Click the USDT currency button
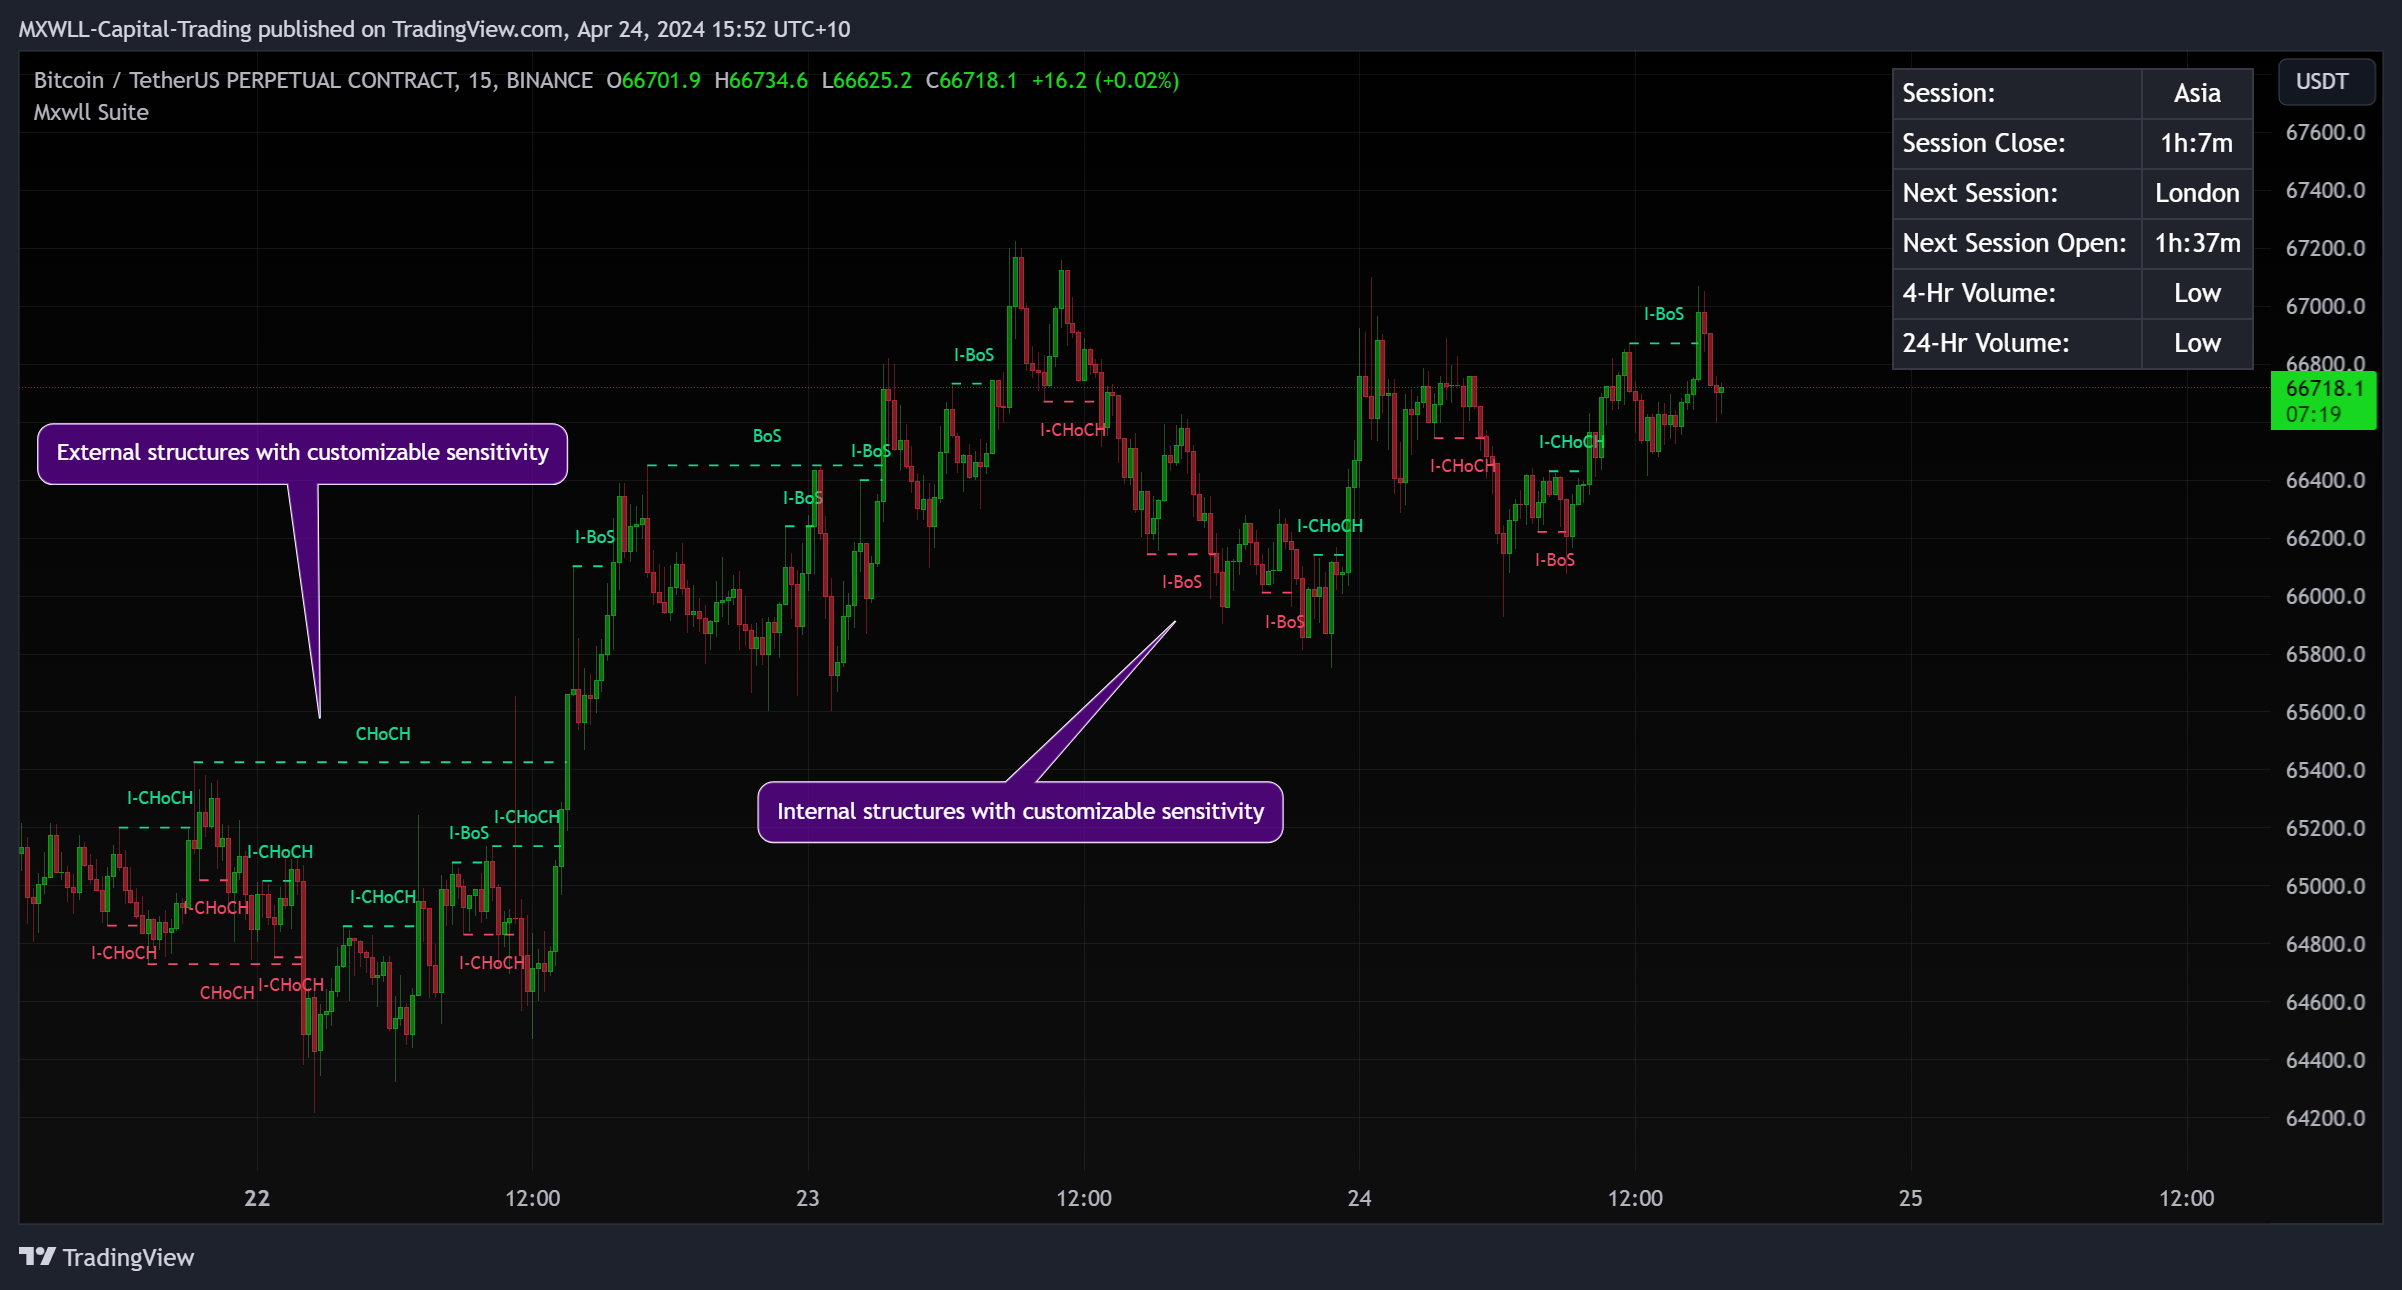Screen dimensions: 2402x1290 click(2326, 81)
